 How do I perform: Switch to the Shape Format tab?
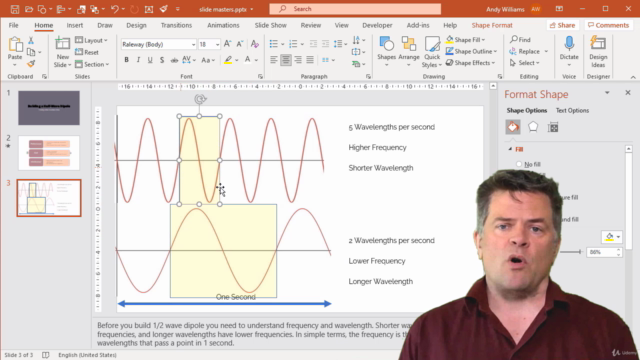click(x=492, y=25)
